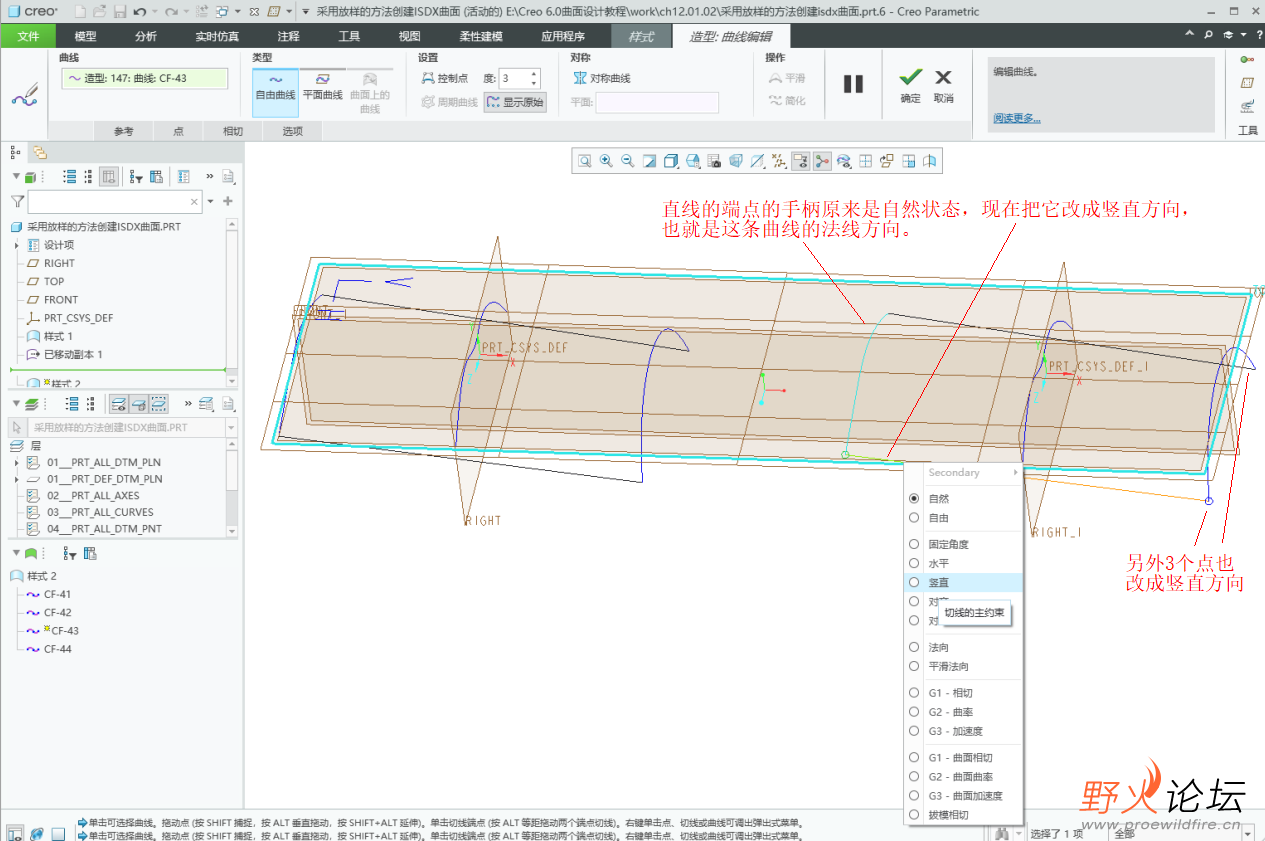Screen dimensions: 1265x841
Task: Select the 拔模相切 radio option
Action: [913, 815]
